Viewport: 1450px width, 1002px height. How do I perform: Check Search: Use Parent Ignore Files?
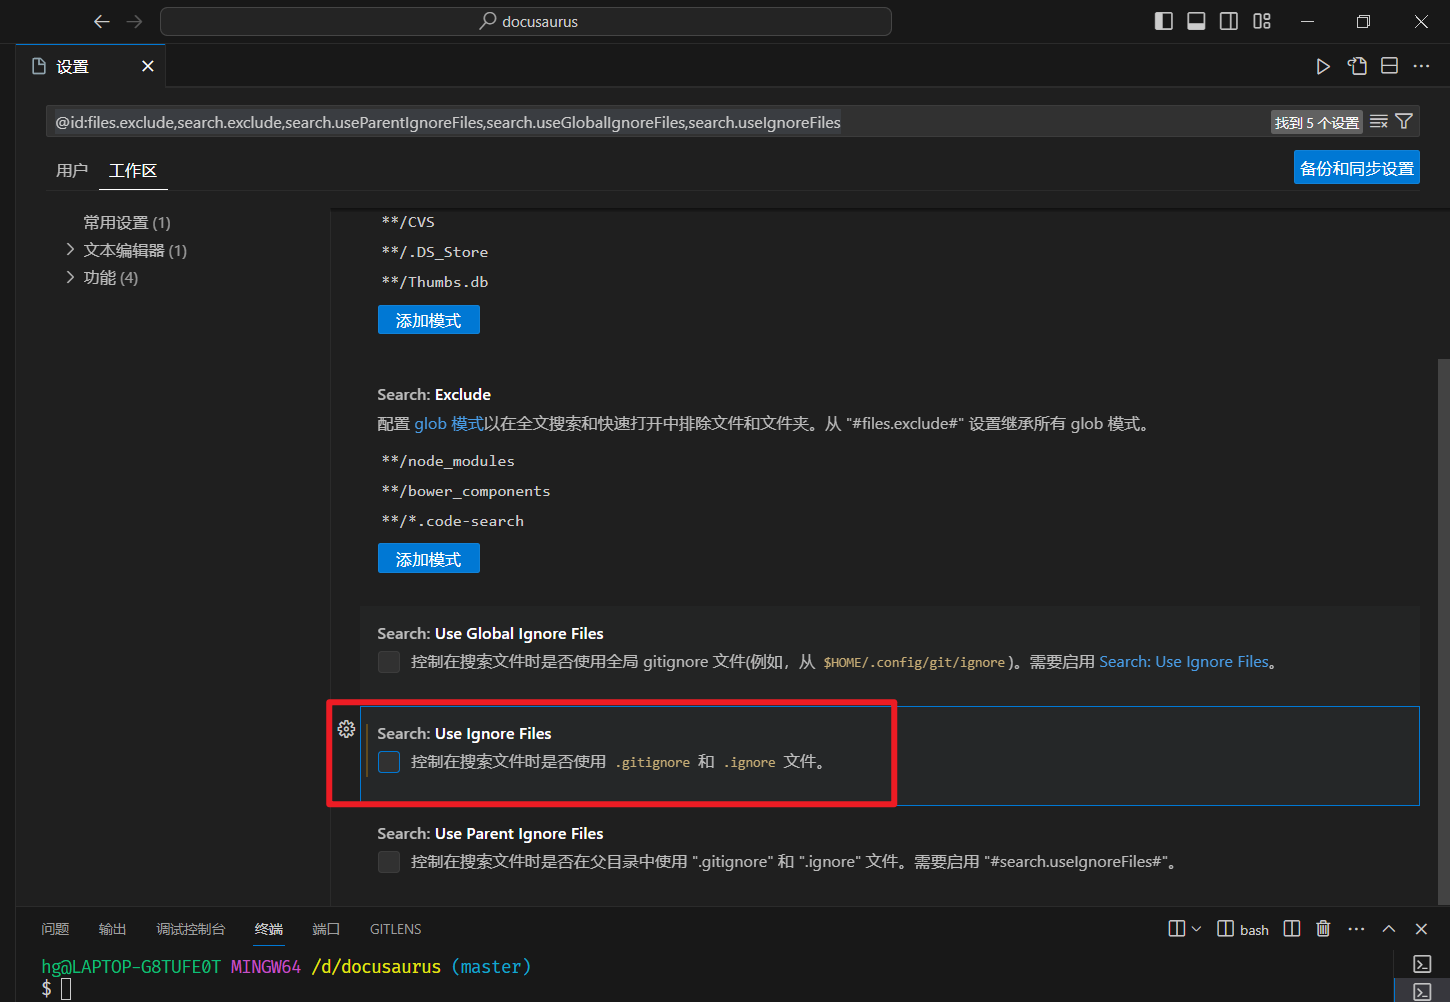click(389, 862)
